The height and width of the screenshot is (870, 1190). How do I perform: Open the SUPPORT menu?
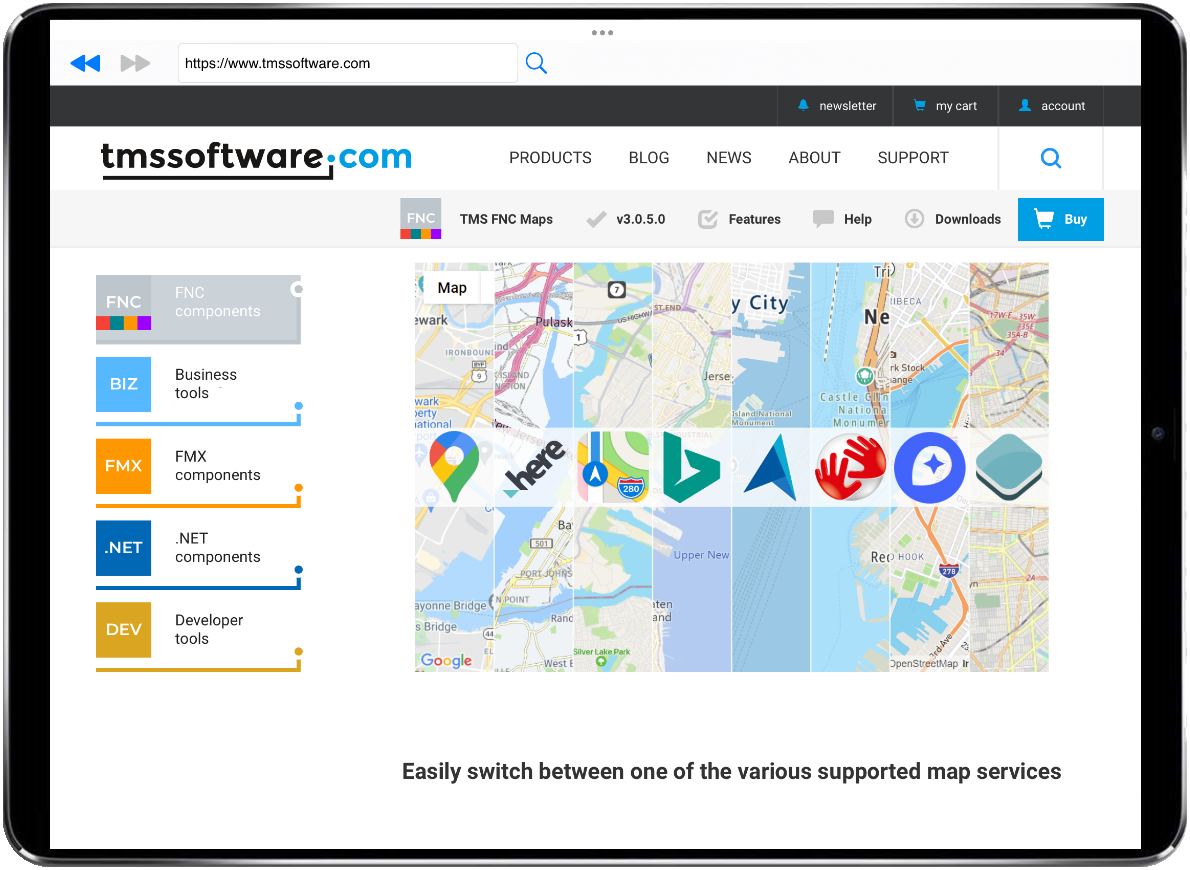click(x=912, y=157)
